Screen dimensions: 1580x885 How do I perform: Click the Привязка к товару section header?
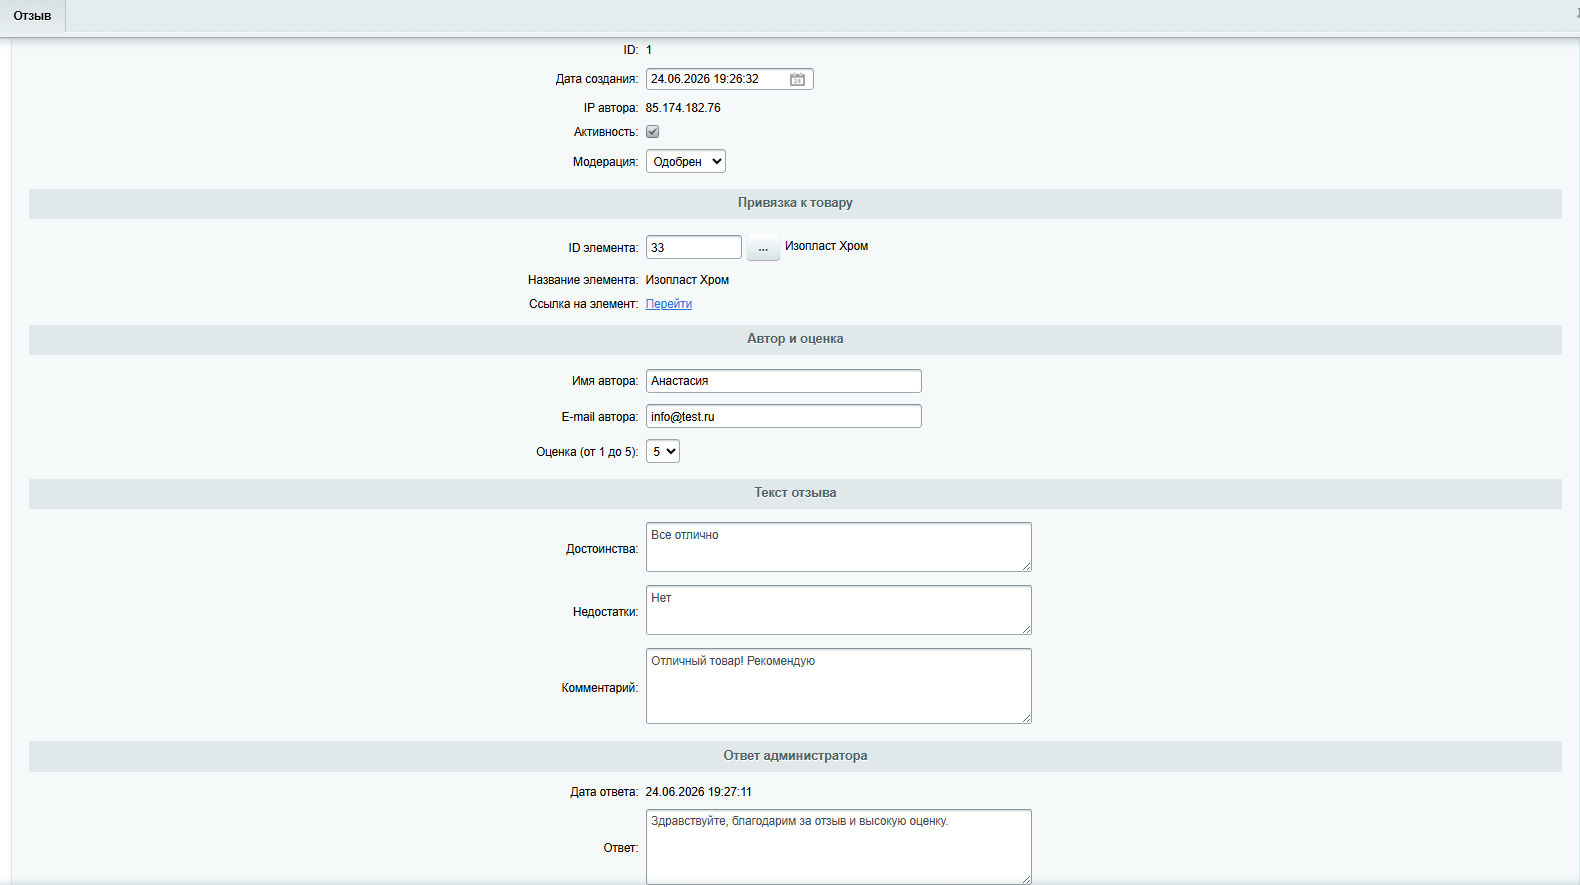795,203
